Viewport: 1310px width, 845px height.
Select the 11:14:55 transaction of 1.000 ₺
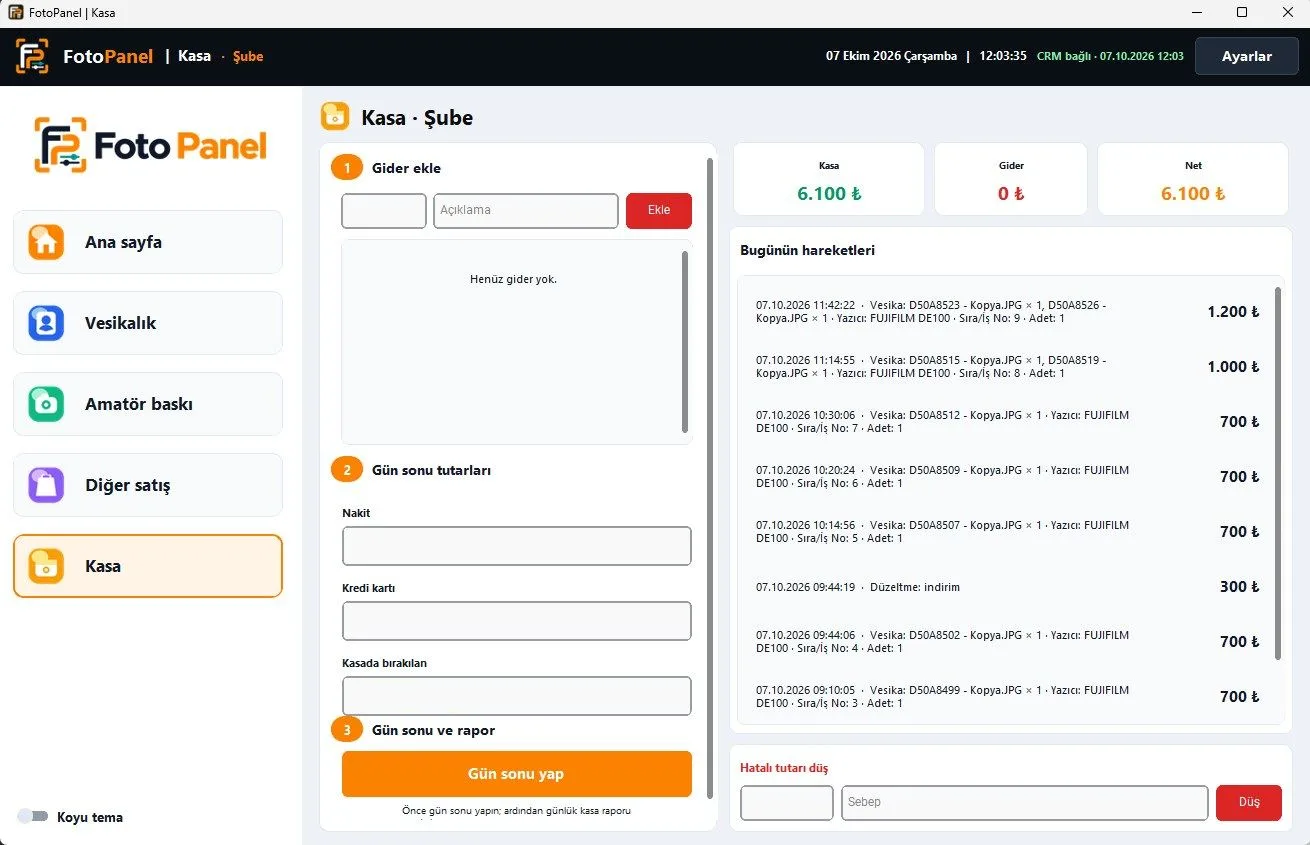pos(1008,366)
